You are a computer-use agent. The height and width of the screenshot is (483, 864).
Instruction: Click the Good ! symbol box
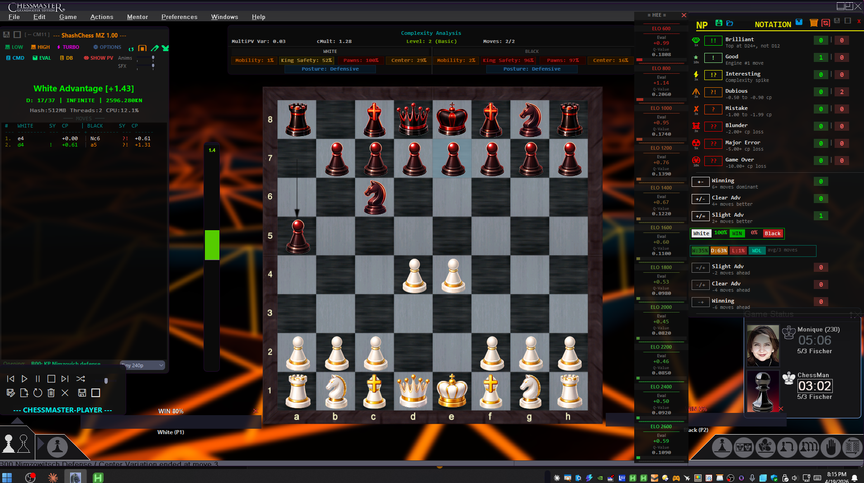713,58
